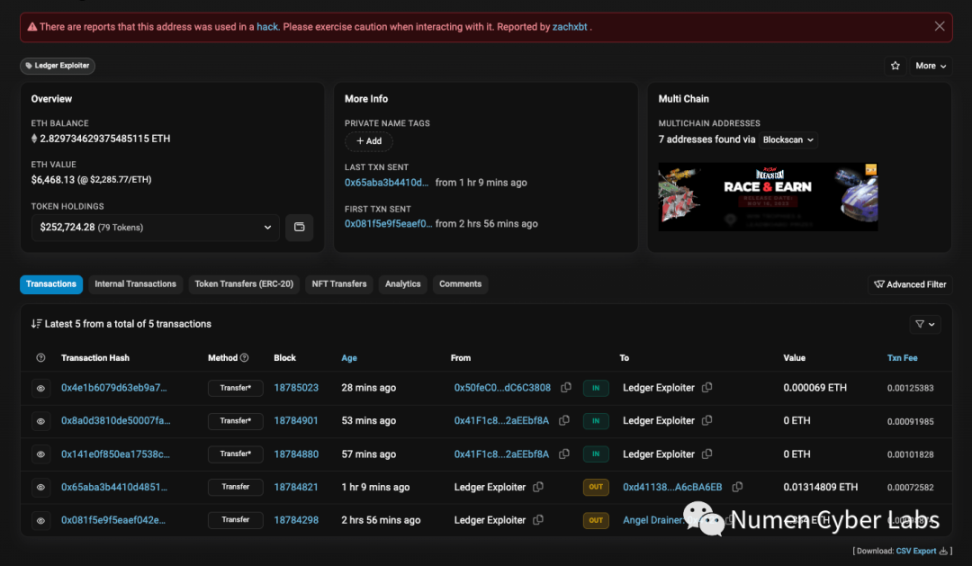Open block 18785023

click(x=296, y=387)
